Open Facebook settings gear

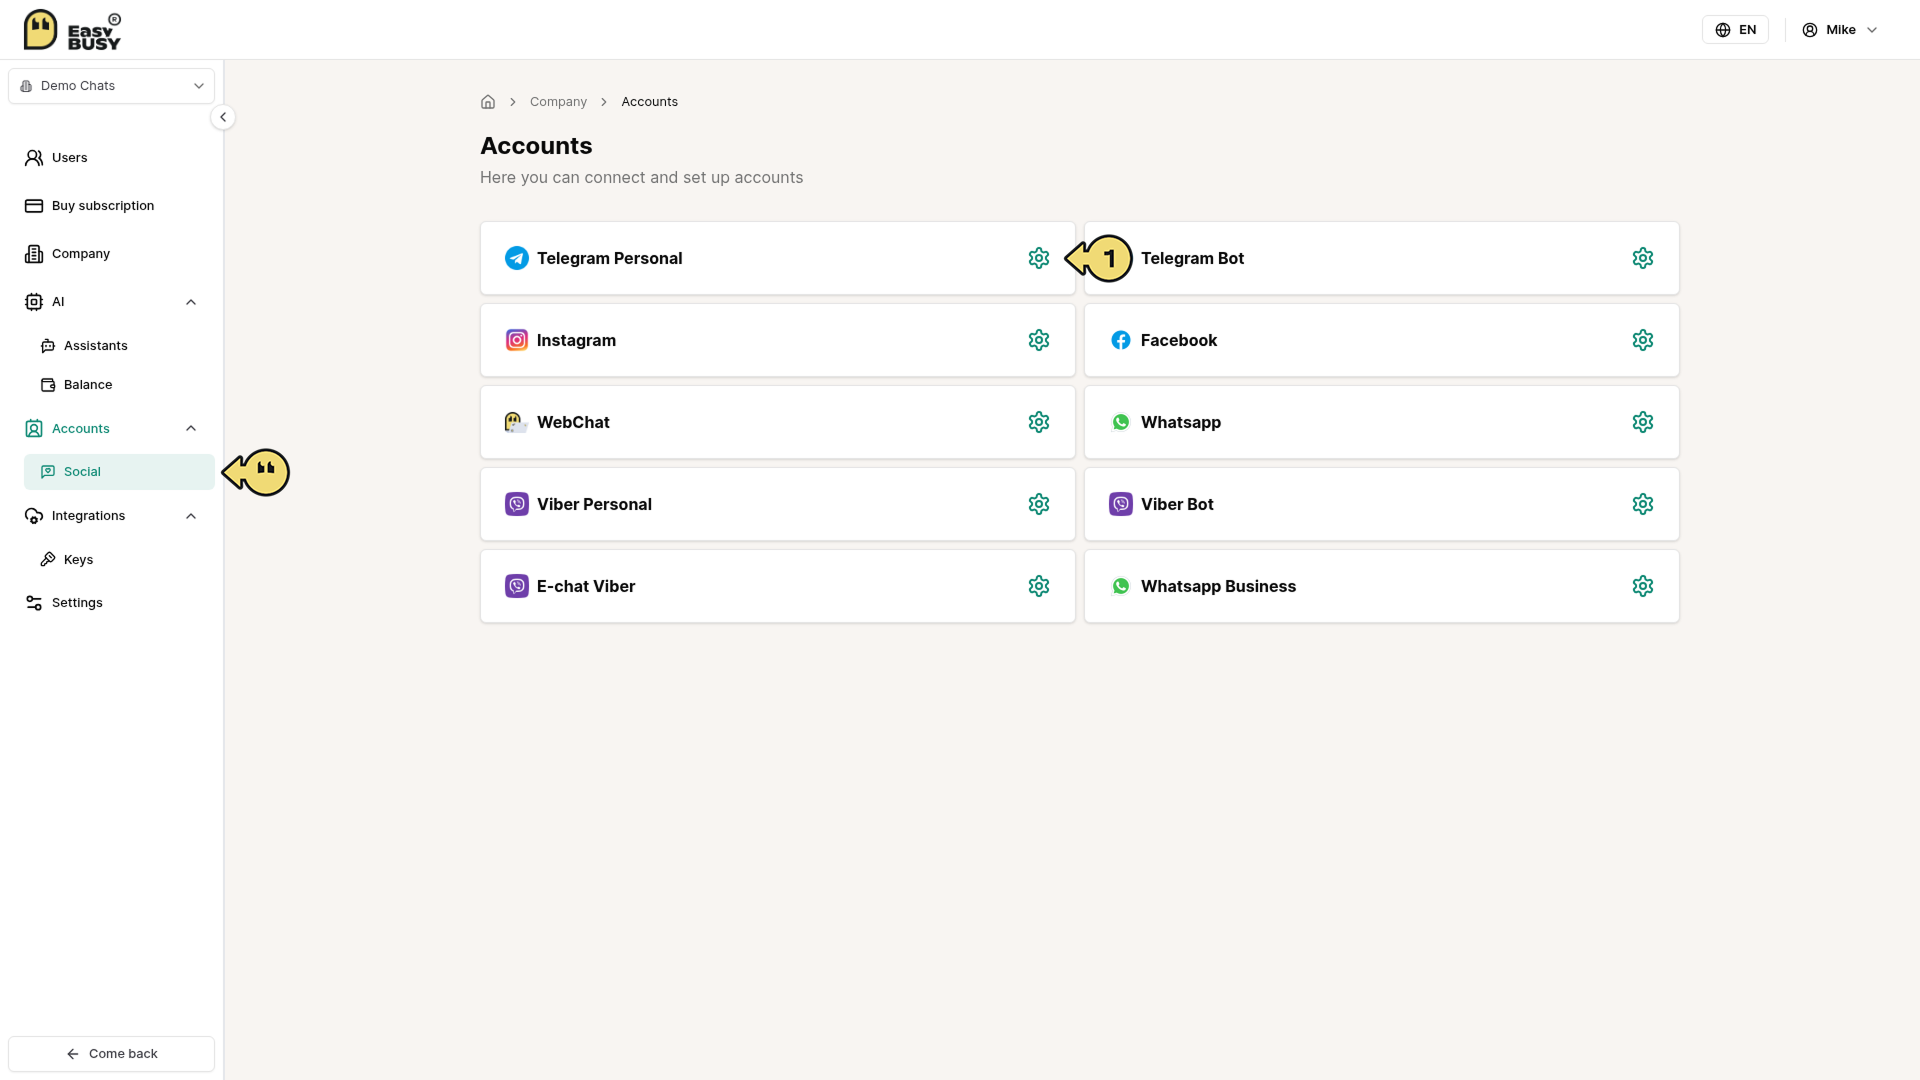(x=1643, y=340)
